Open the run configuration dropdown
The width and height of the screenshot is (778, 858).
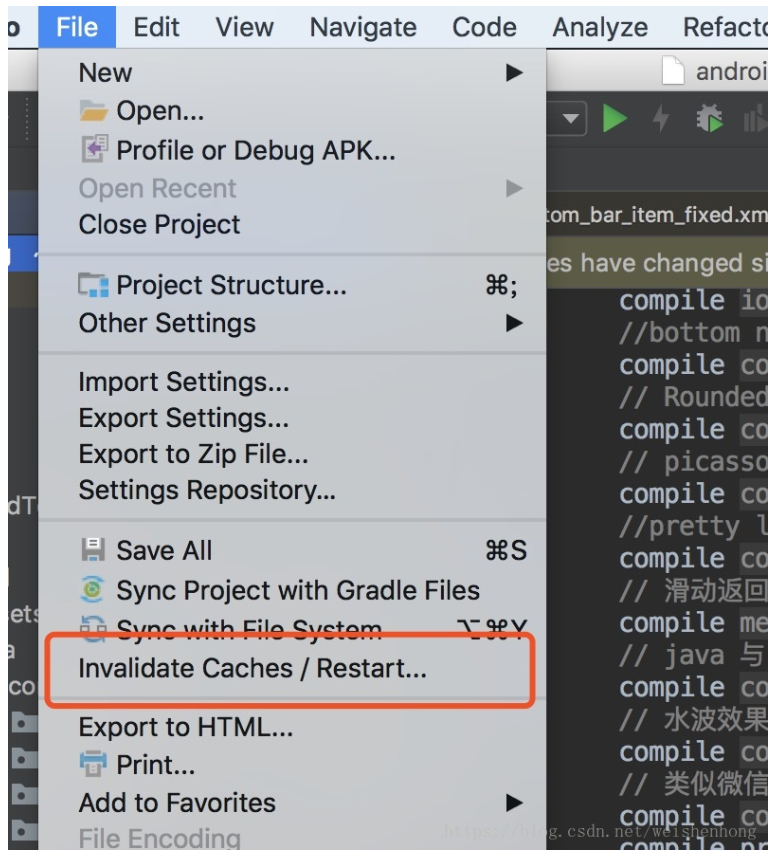[x=571, y=120]
